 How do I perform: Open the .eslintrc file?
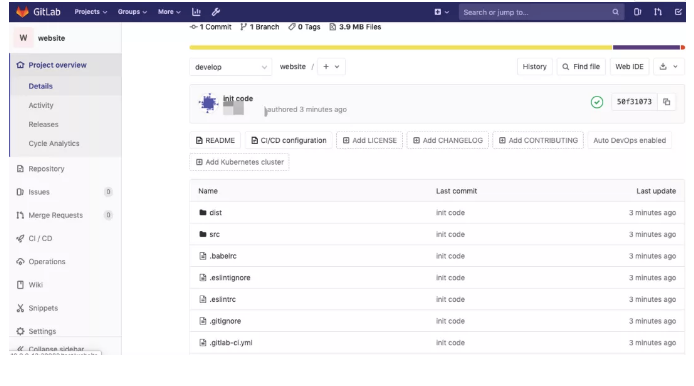click(222, 299)
